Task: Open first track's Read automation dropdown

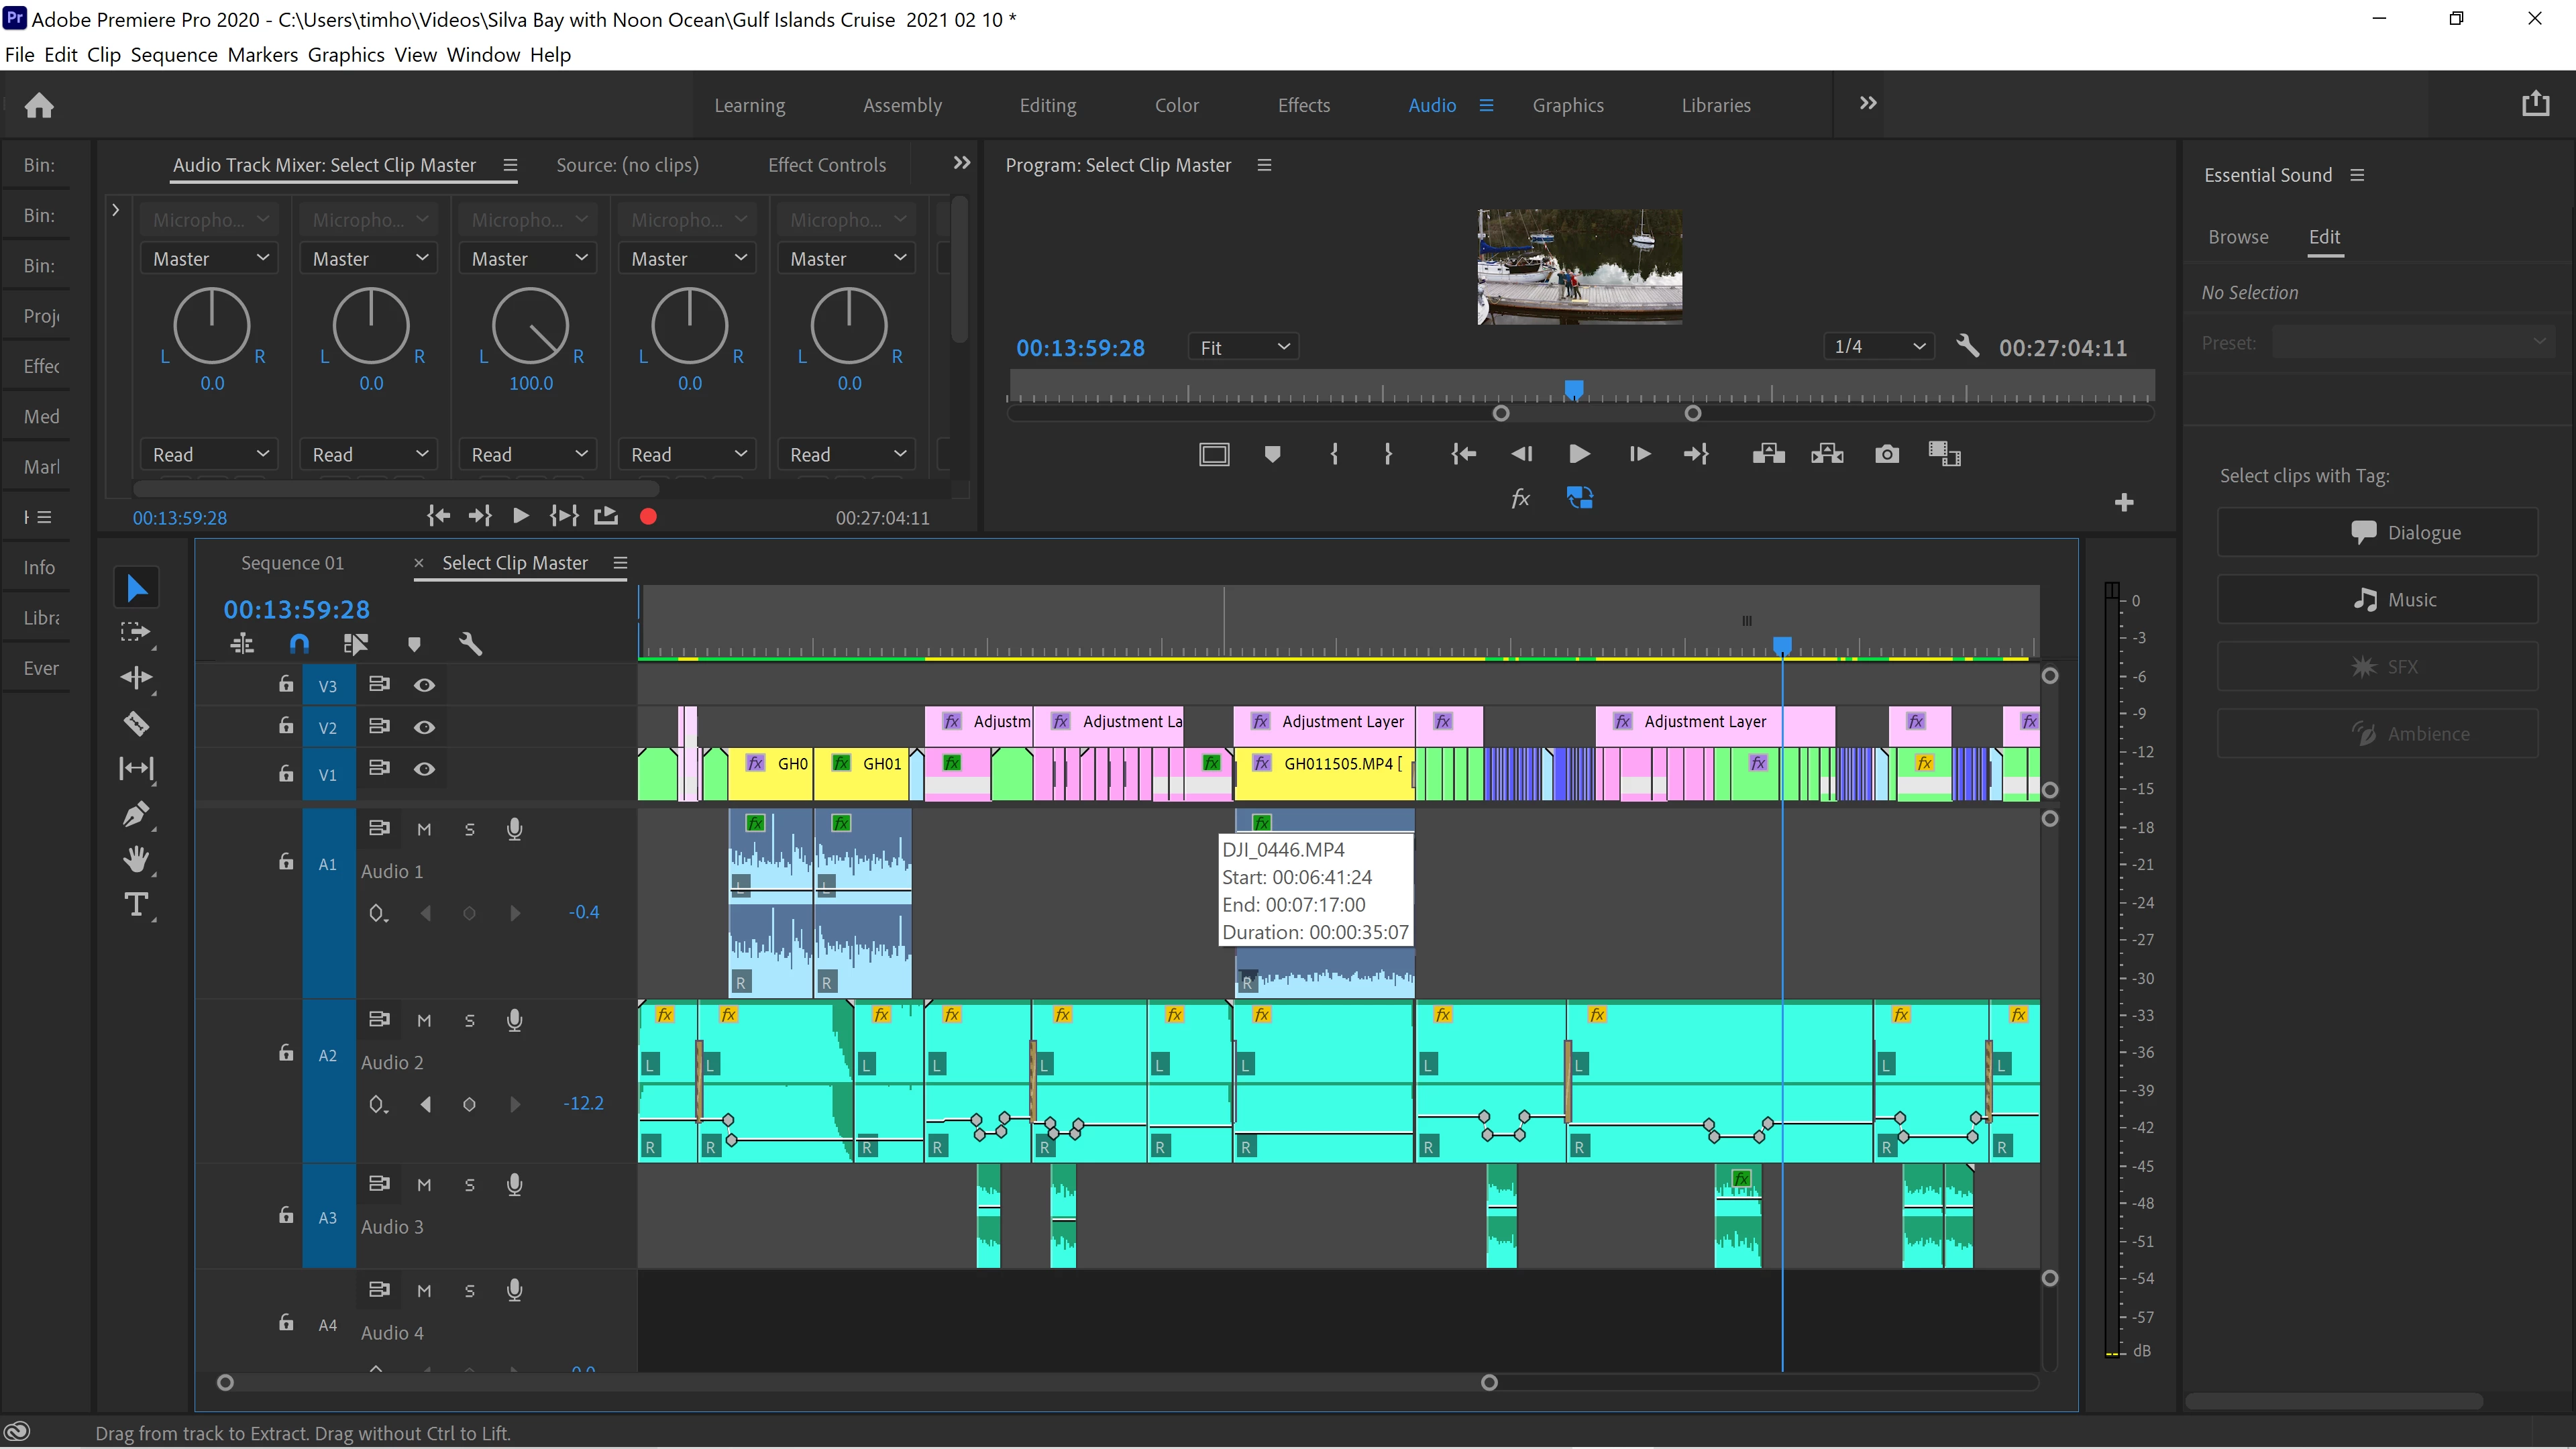Action: click(209, 454)
